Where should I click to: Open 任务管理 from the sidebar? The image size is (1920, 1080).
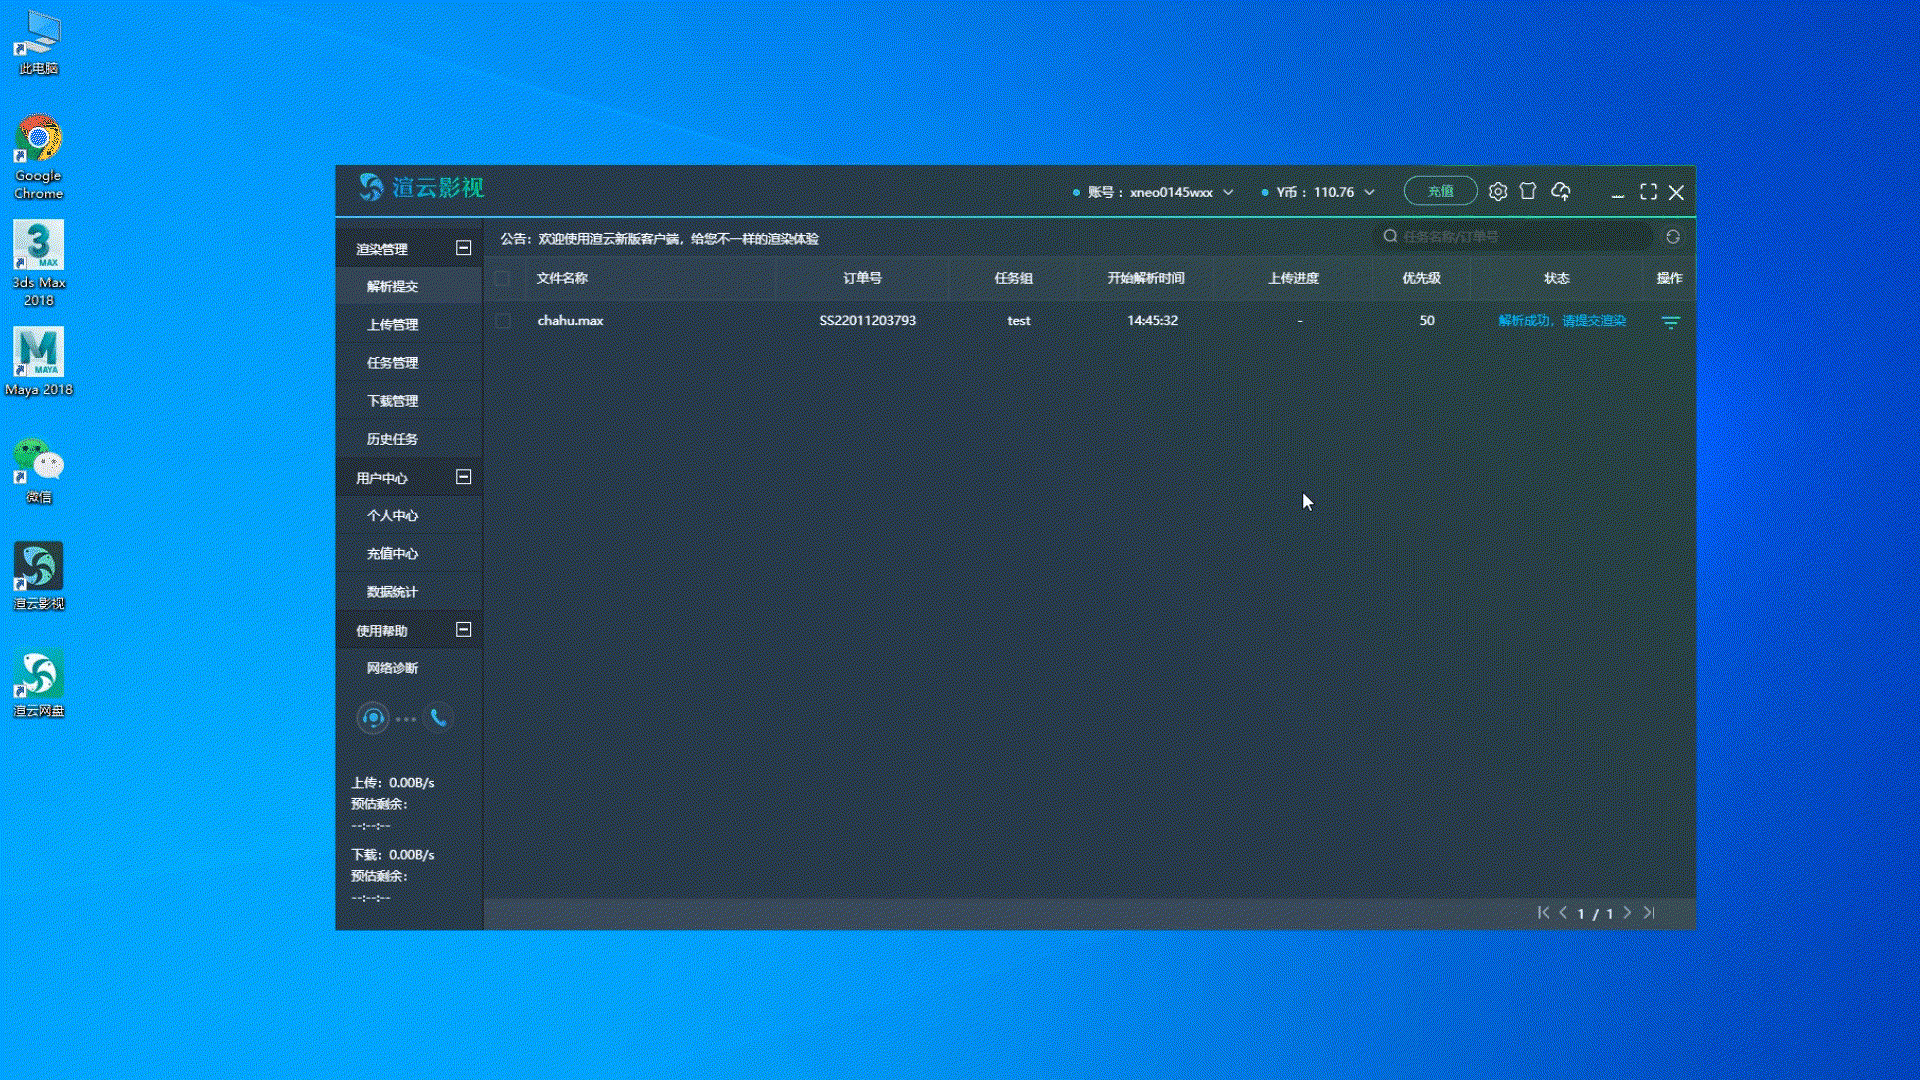(x=392, y=363)
